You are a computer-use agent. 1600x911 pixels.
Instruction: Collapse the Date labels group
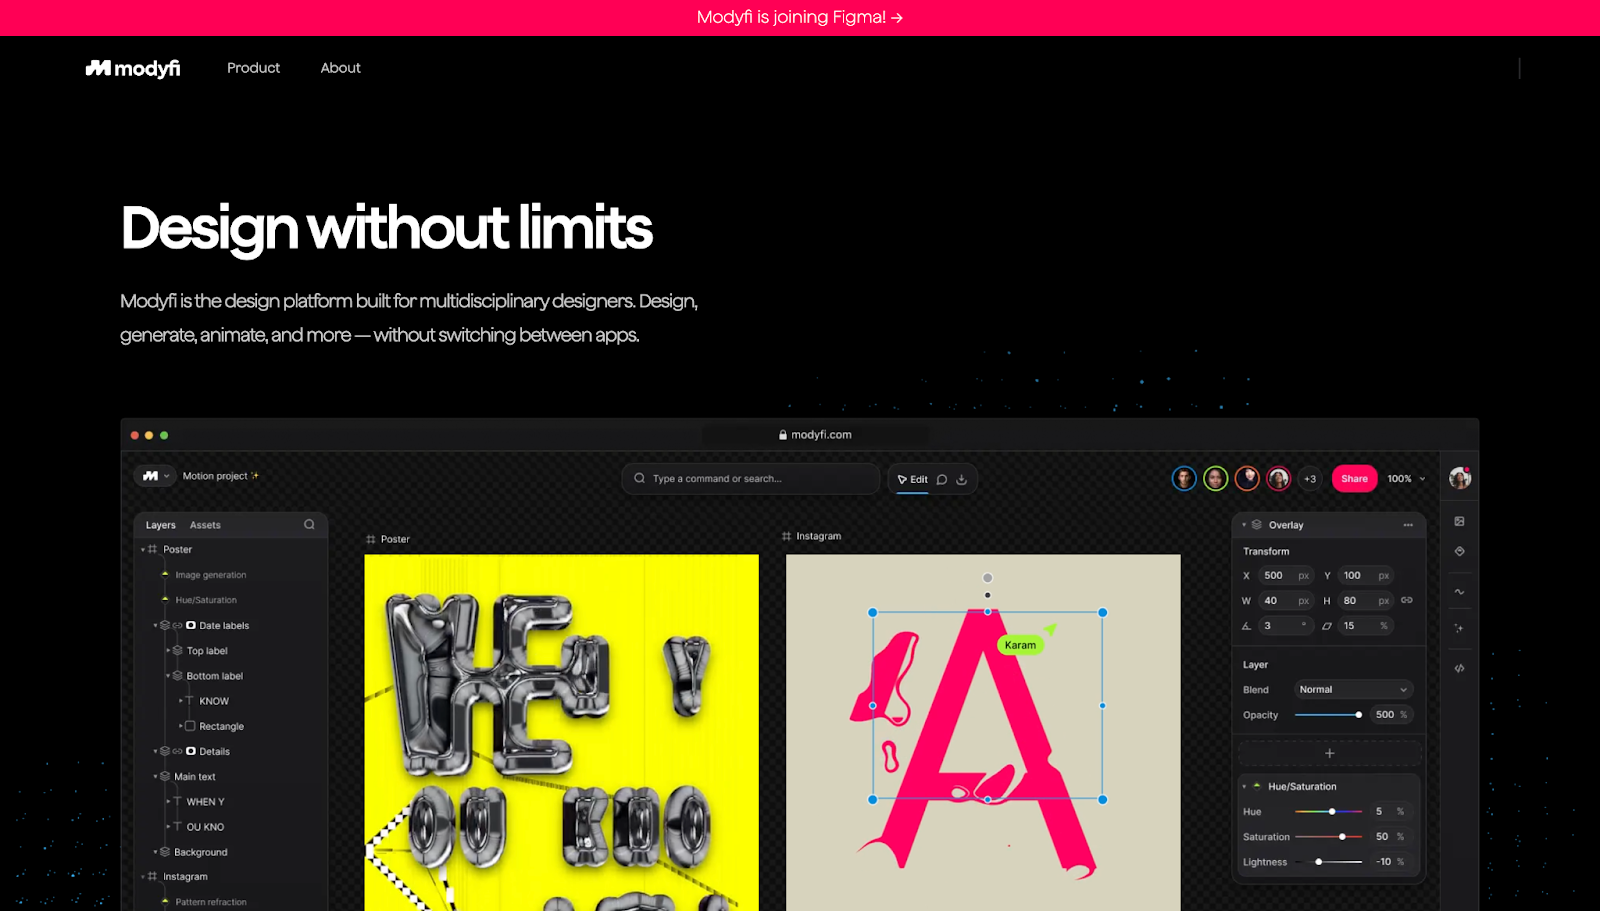[155, 626]
